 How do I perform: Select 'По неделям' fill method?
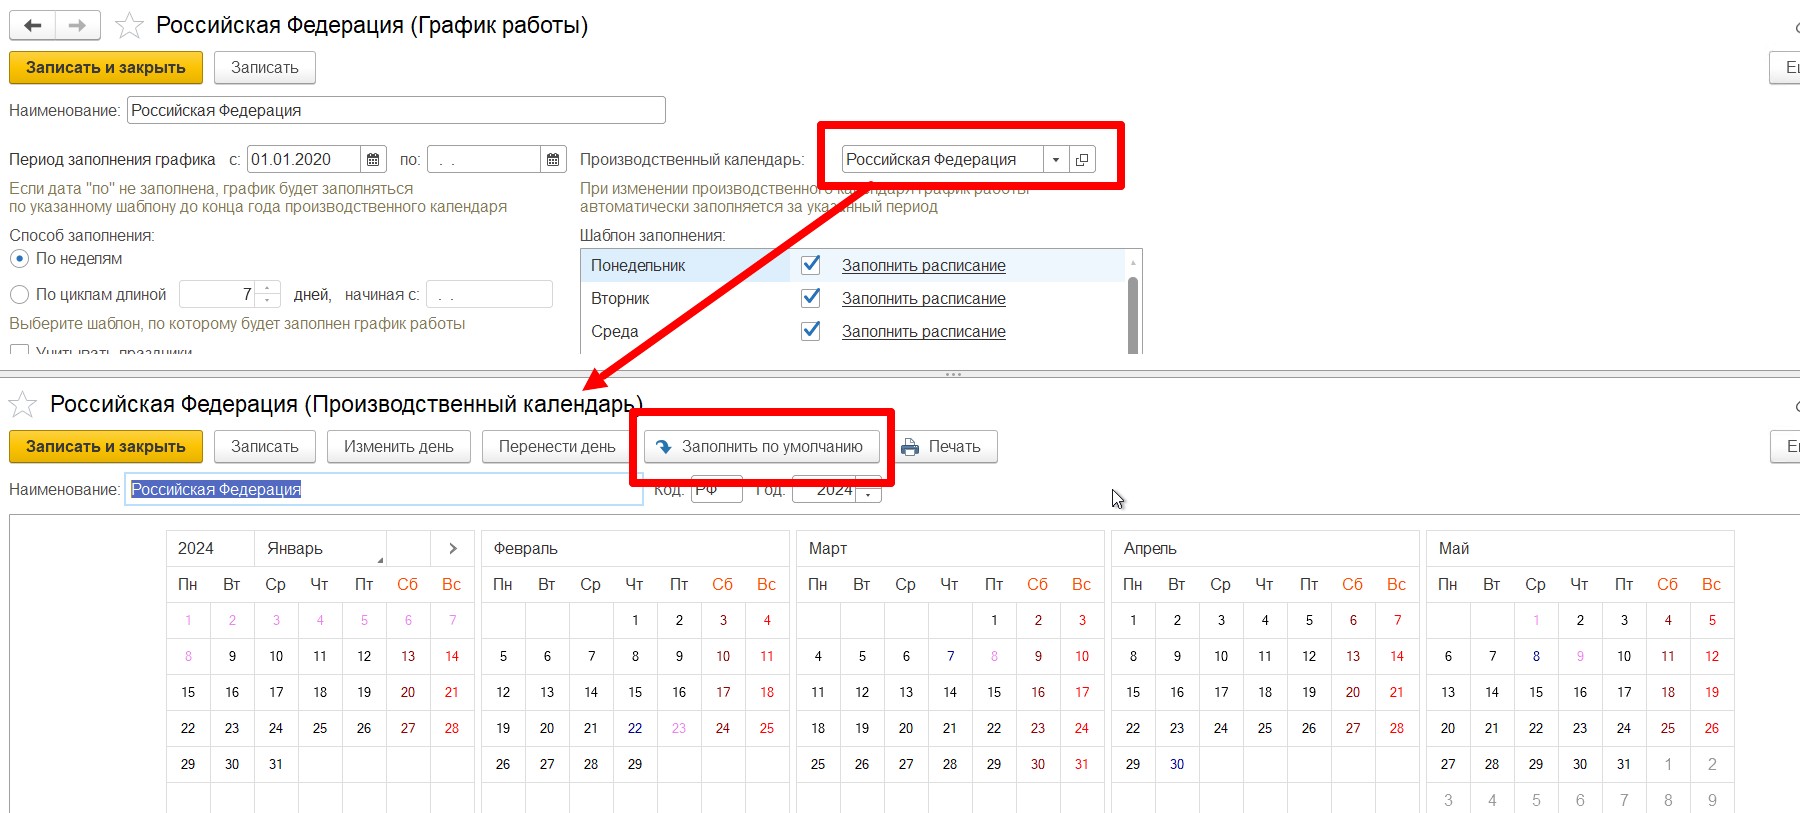19,259
